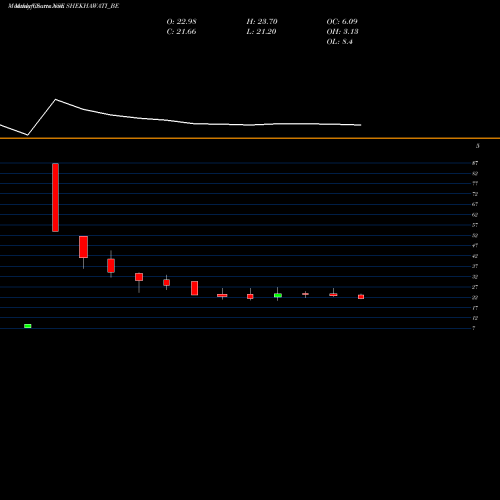Viewport: 500px width, 500px height.
Task: Click the 87 price axis label
Action: point(475,163)
